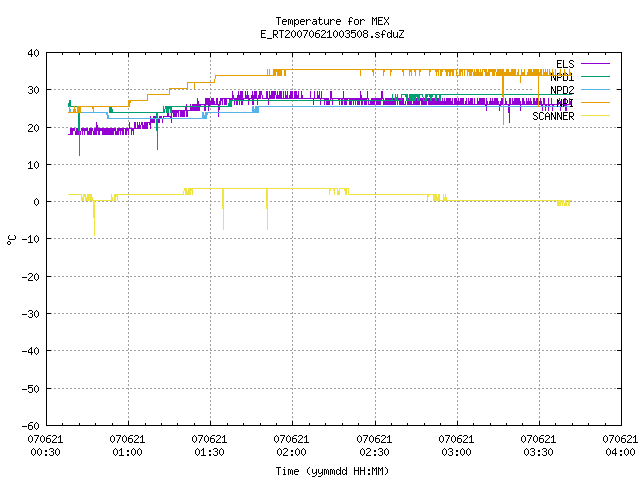Click the x-axis label "070621 02:00"
Screen dimensions: 640x480
291,446
